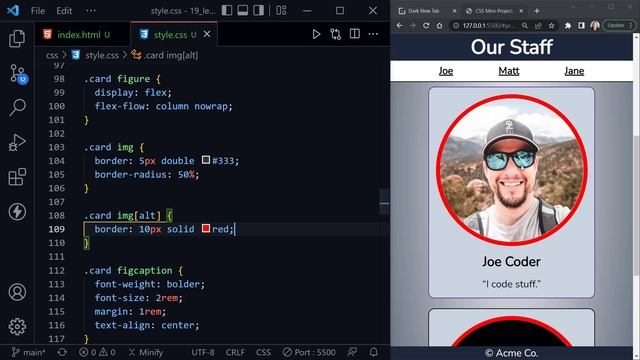
Task: Close the Dark New Tab browser tab
Action: [x=454, y=11]
